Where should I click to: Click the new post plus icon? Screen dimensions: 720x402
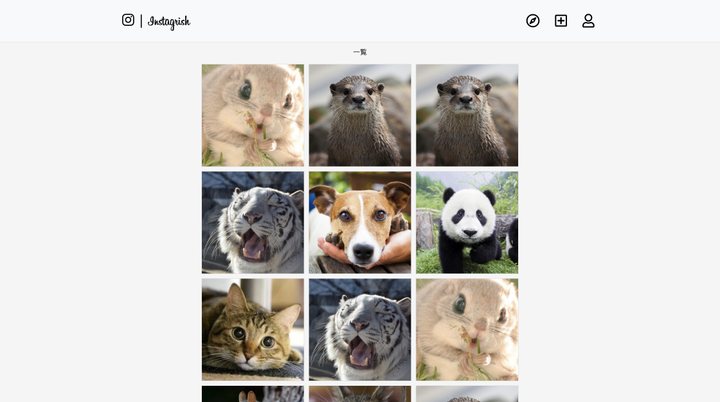pos(561,21)
